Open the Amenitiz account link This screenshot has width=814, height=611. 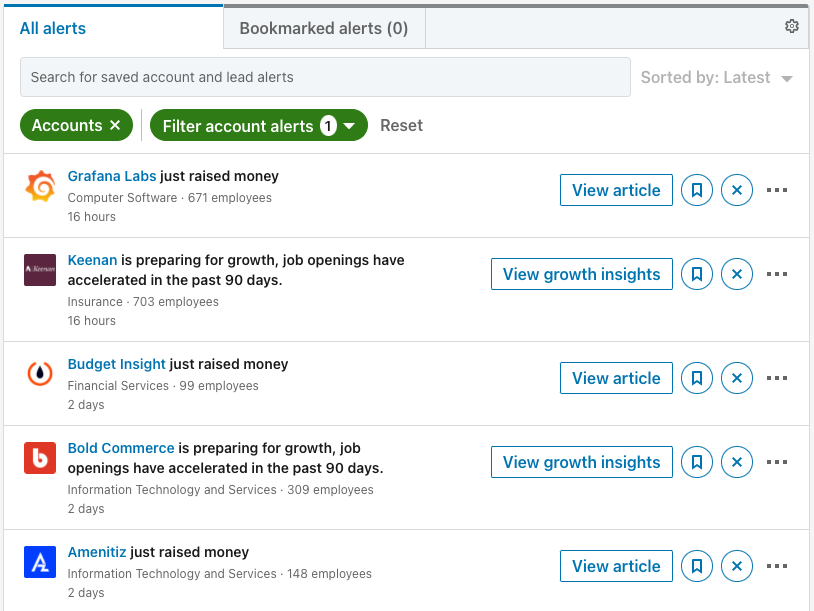click(x=97, y=552)
